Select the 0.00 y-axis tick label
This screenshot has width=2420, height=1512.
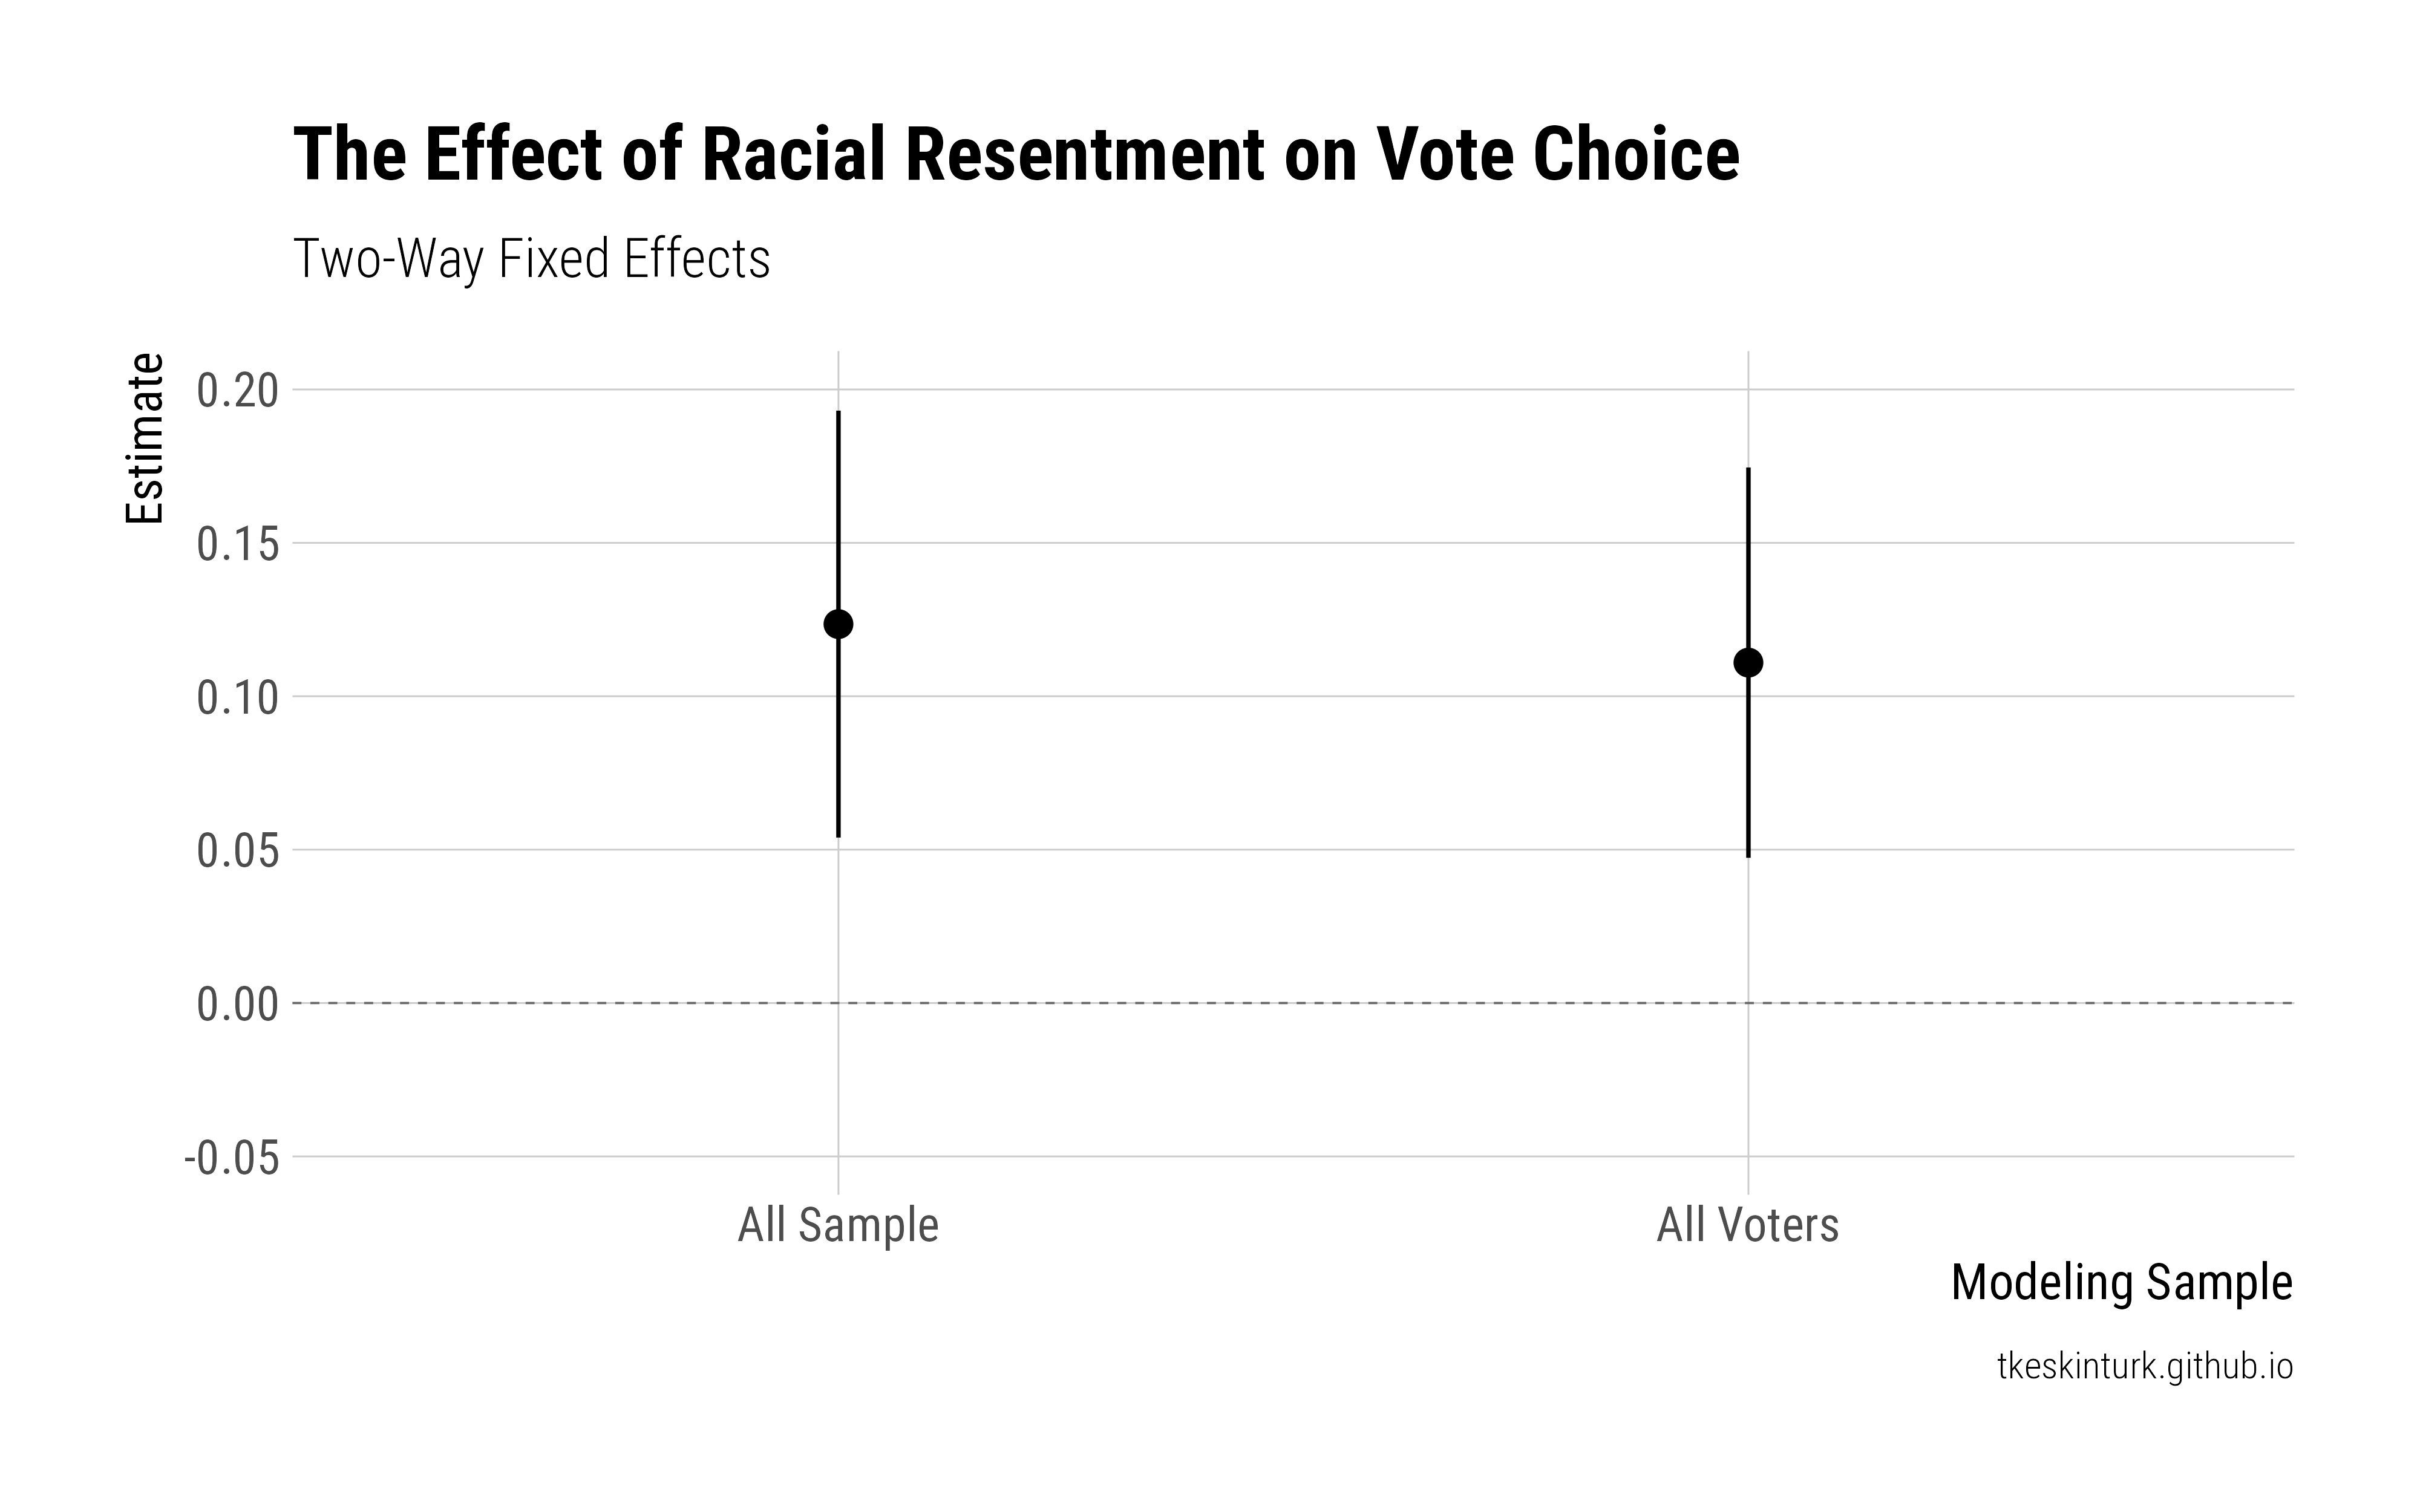pos(237,1005)
